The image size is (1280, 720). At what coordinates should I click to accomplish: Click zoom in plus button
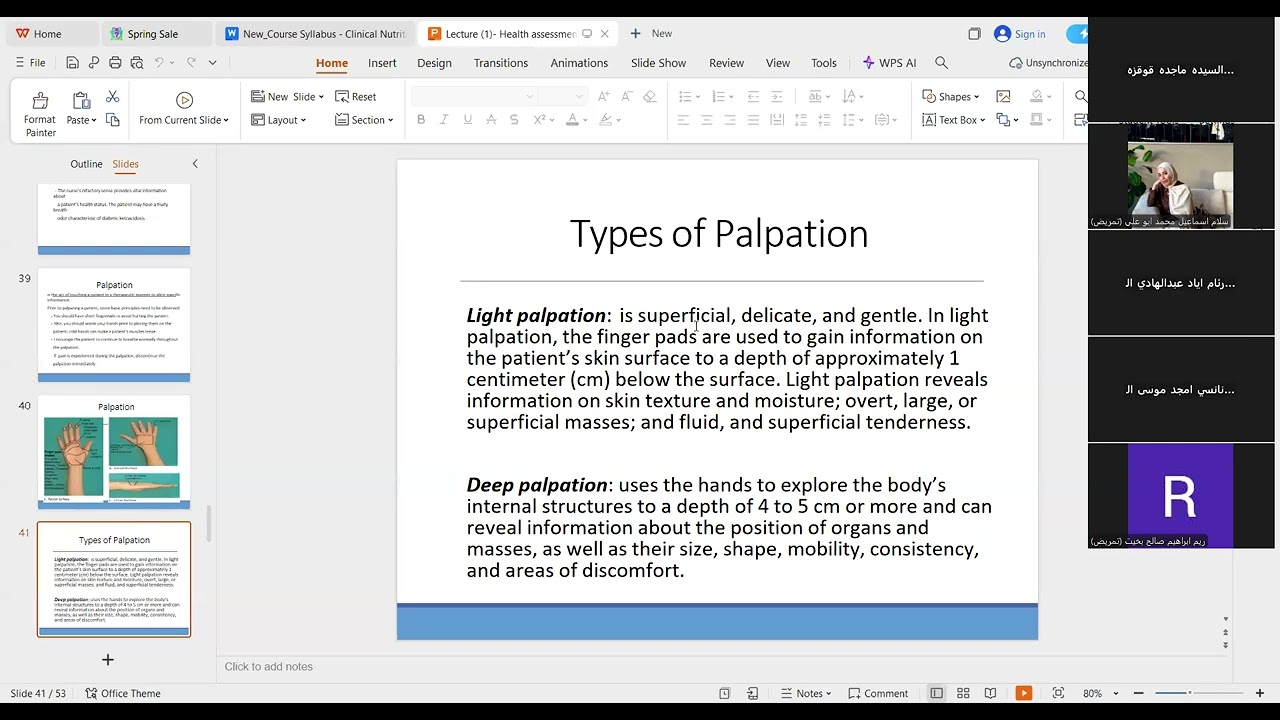1260,693
